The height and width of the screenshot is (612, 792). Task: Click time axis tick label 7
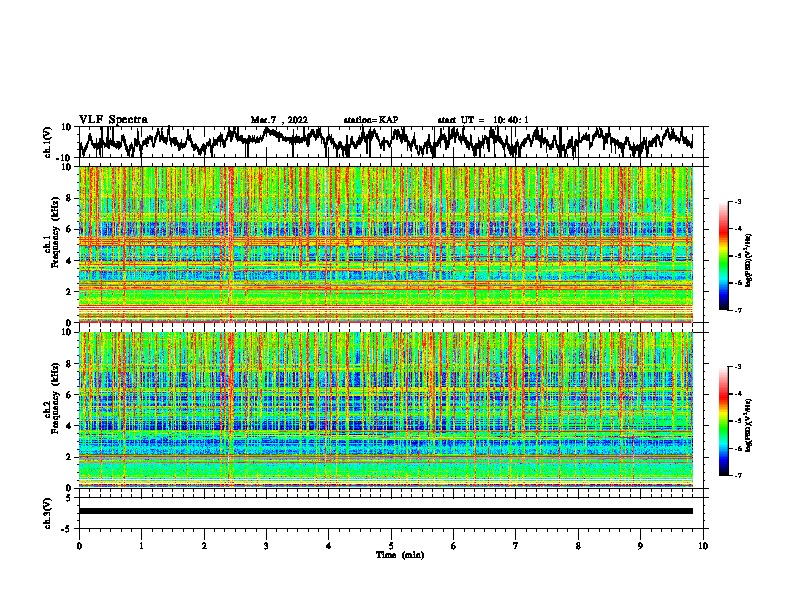[516, 546]
